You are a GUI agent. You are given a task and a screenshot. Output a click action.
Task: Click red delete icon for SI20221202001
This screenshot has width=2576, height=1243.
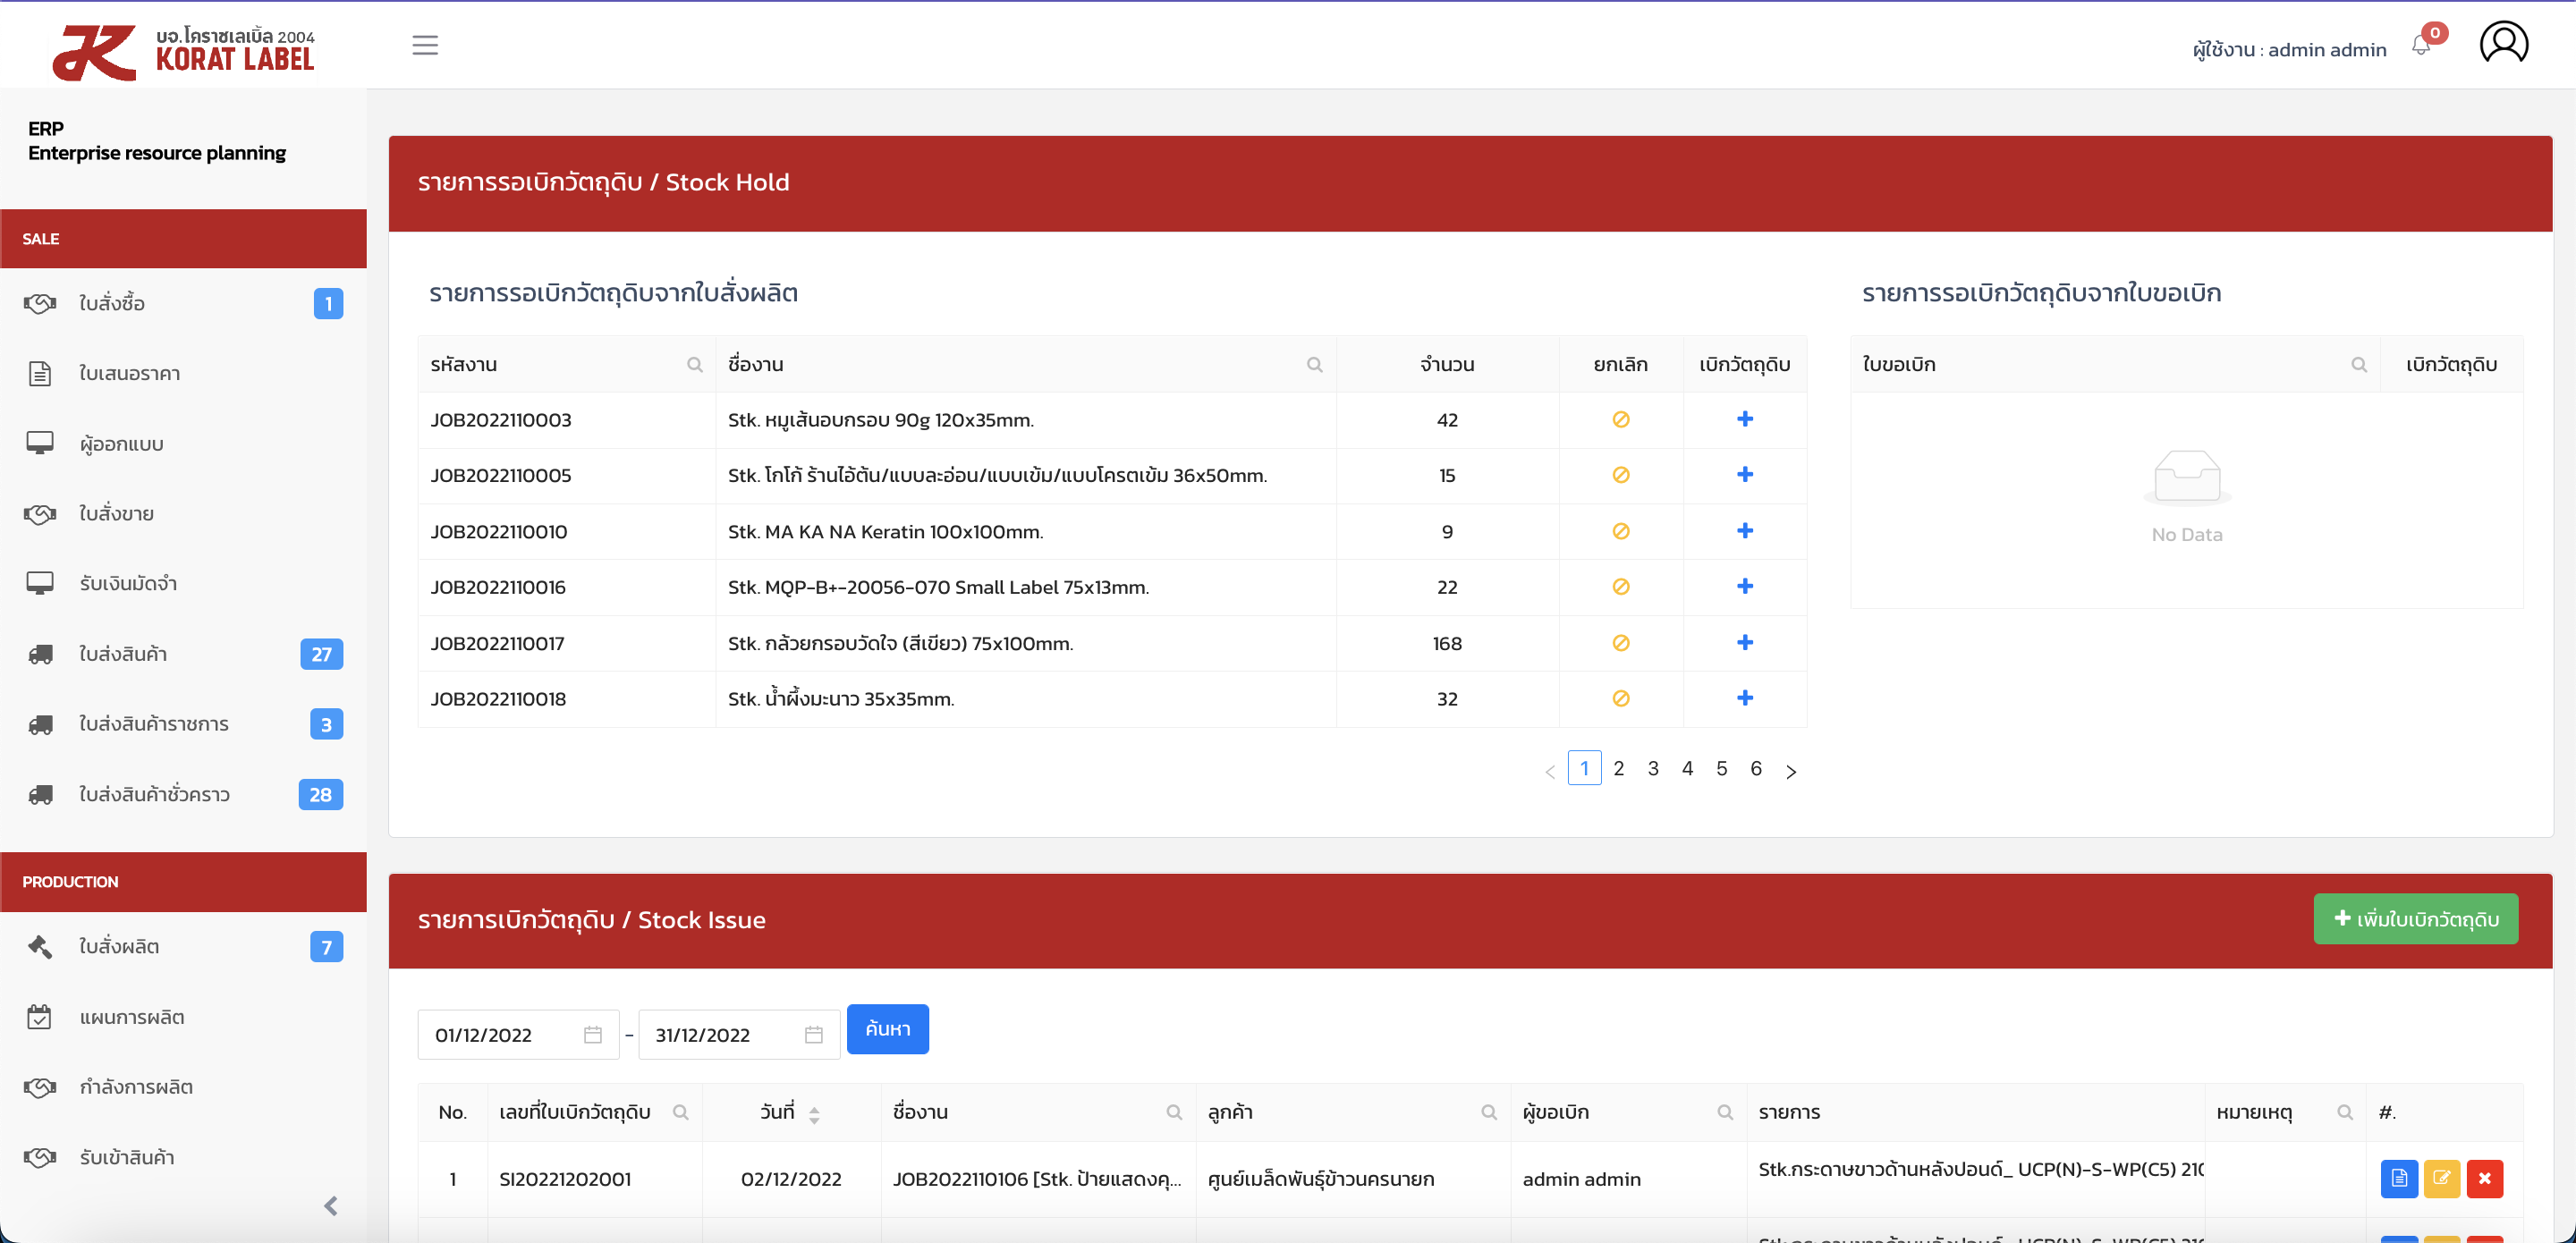(2484, 1178)
